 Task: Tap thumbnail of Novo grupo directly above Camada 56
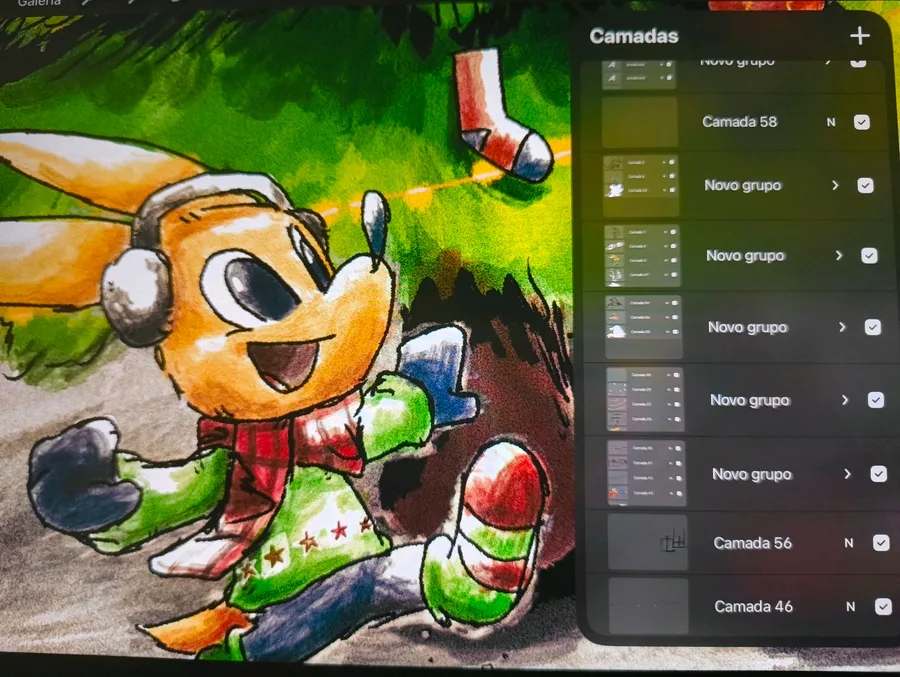pos(646,473)
